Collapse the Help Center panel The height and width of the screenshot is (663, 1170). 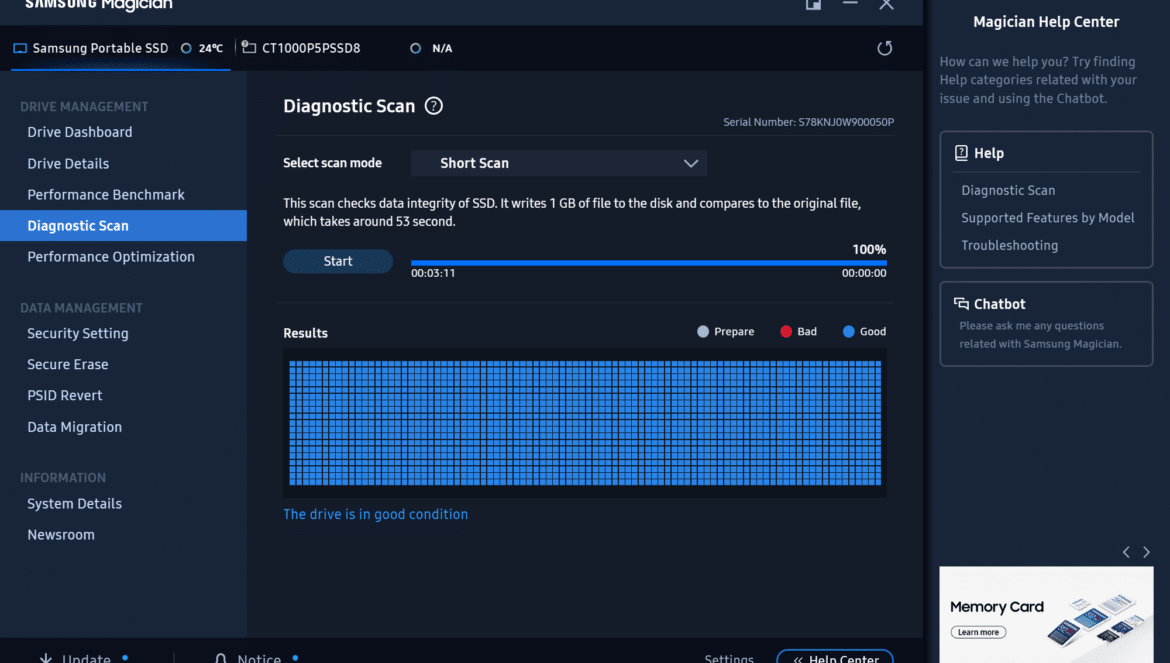pos(835,656)
